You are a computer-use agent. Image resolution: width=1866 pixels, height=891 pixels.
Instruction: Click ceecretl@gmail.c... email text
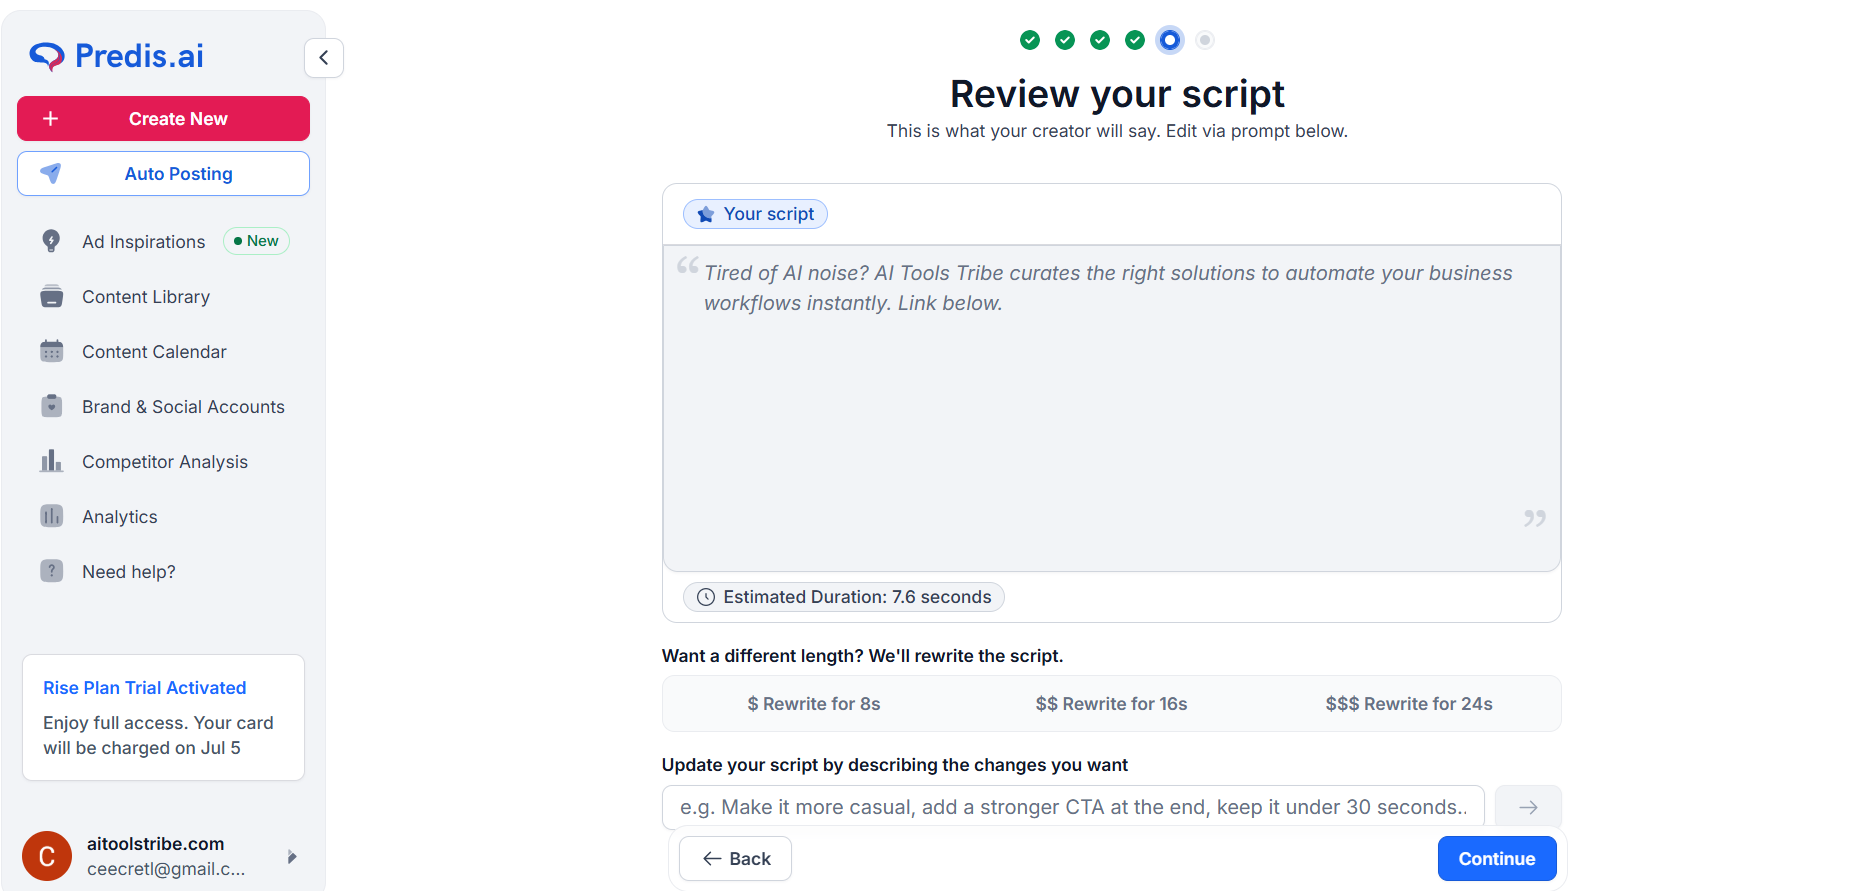(x=166, y=869)
